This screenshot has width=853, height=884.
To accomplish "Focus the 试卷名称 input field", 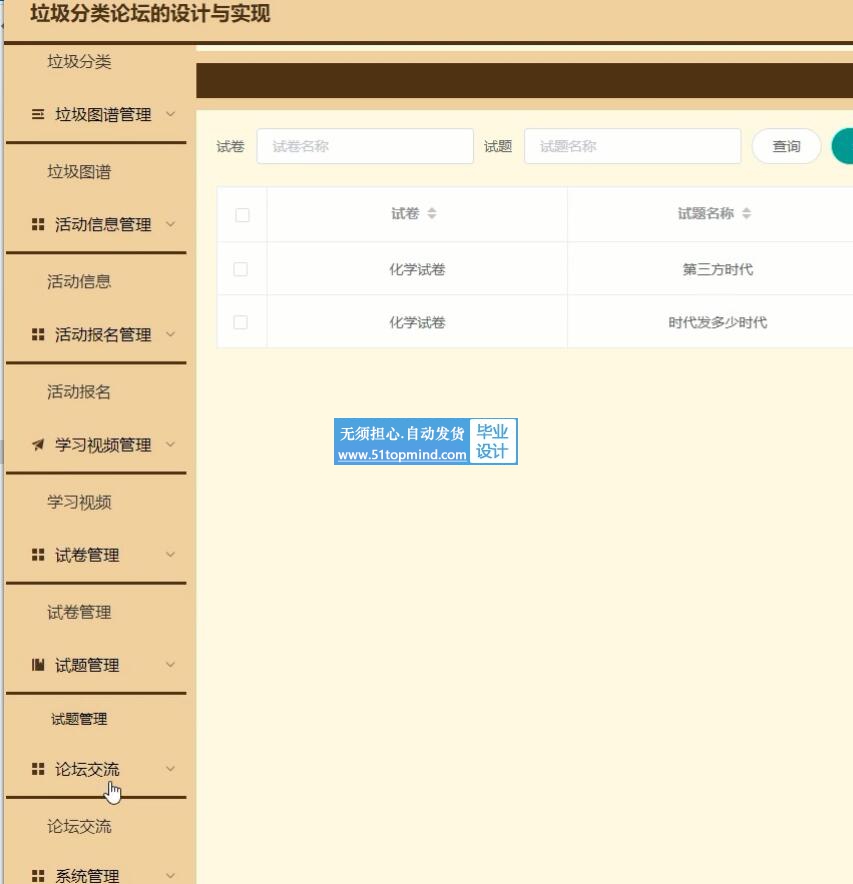I will click(x=365, y=146).
